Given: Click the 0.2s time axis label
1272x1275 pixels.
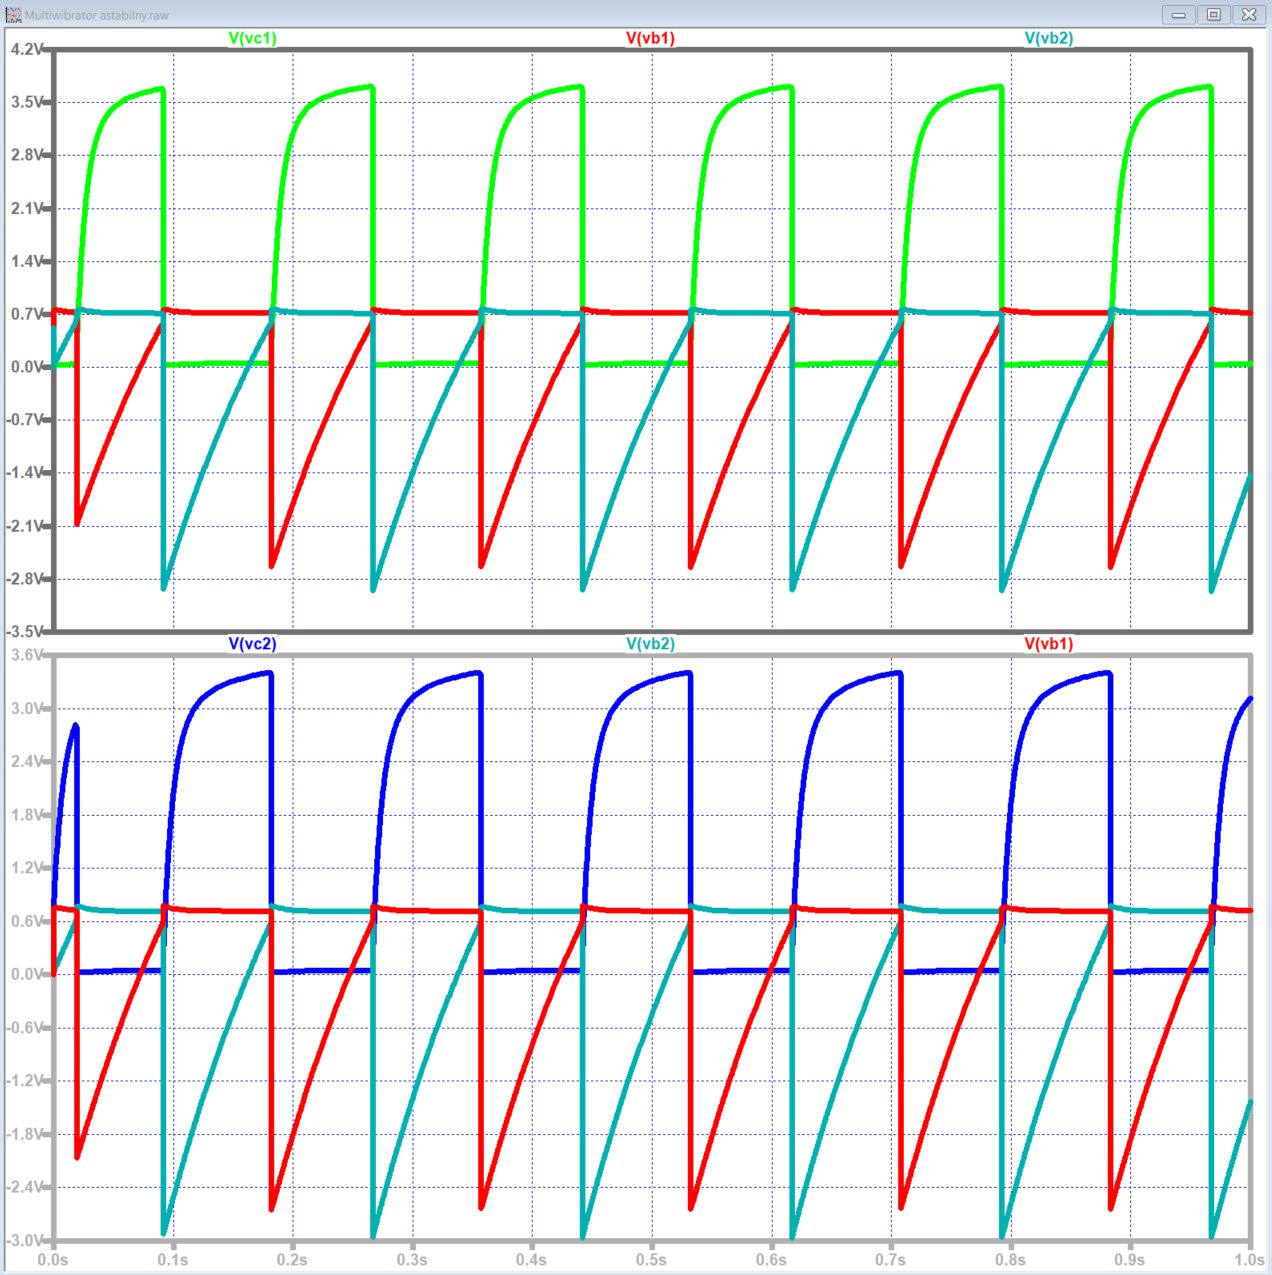Looking at the screenshot, I should tap(292, 1260).
